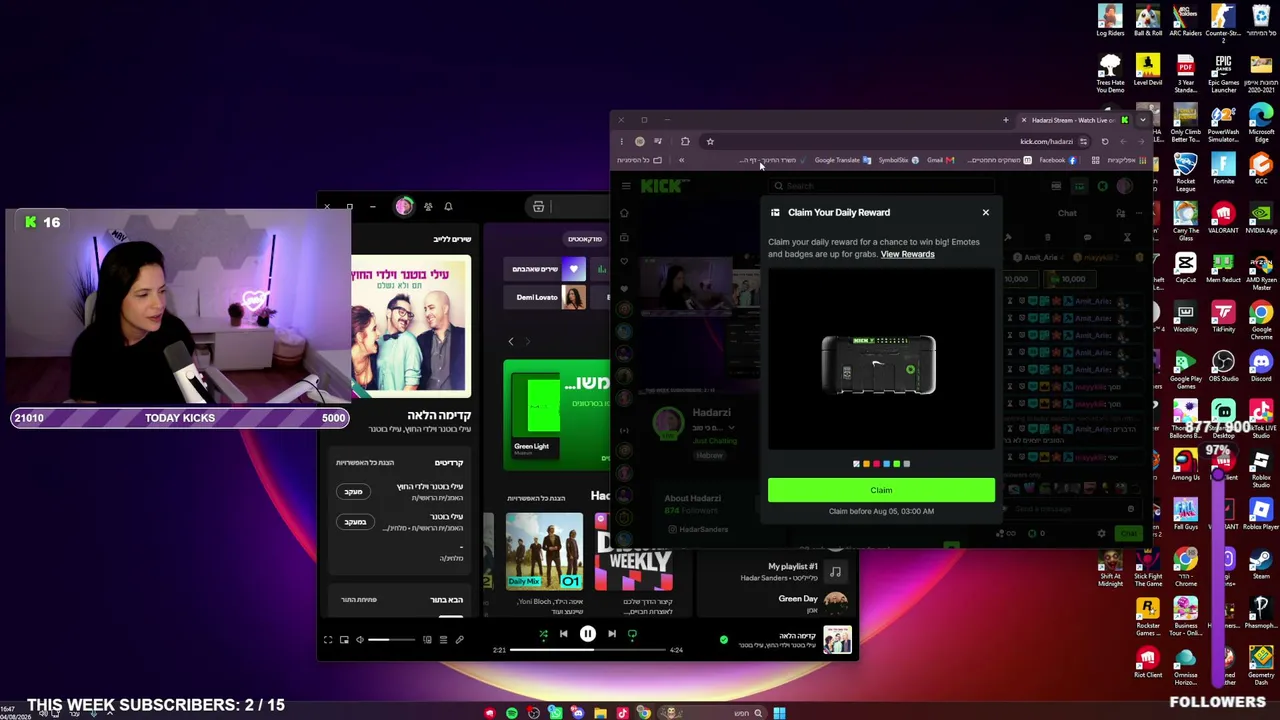1280x720 pixels.
Task: Toggle shuffle in Spotify player
Action: [x=543, y=634]
